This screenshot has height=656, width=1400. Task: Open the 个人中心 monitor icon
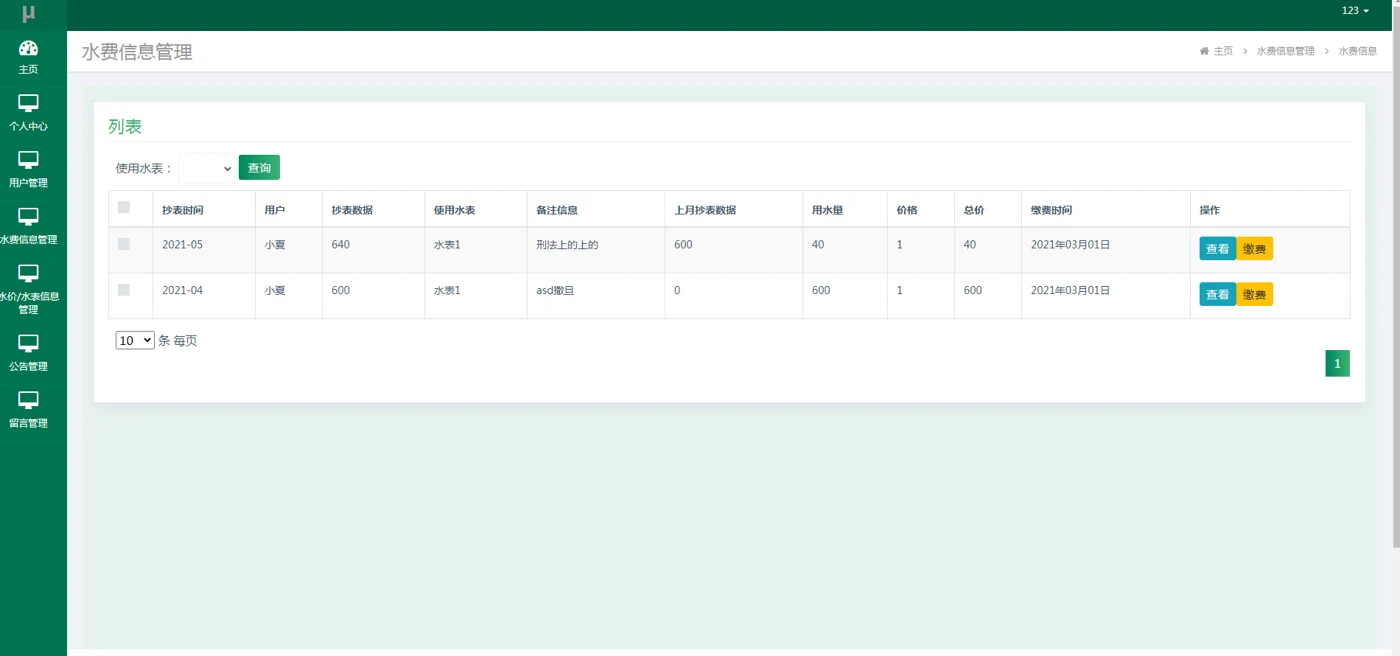28,104
